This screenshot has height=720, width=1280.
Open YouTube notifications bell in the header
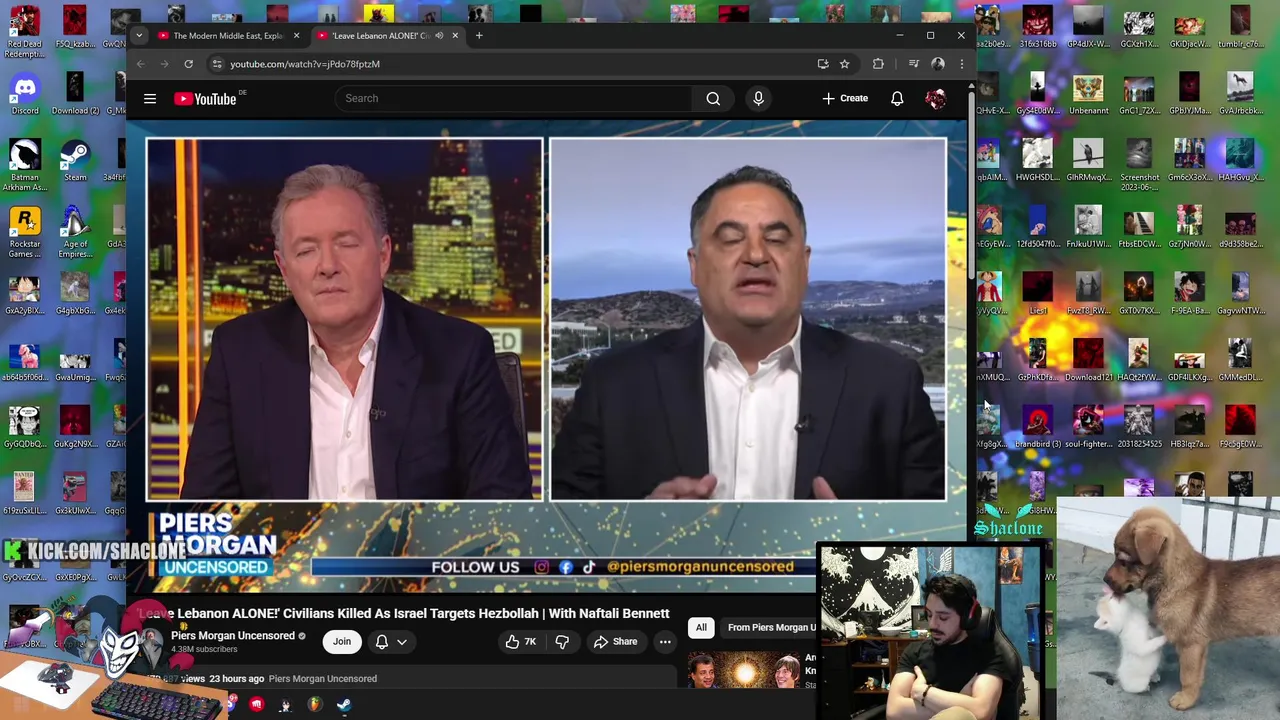[x=897, y=98]
